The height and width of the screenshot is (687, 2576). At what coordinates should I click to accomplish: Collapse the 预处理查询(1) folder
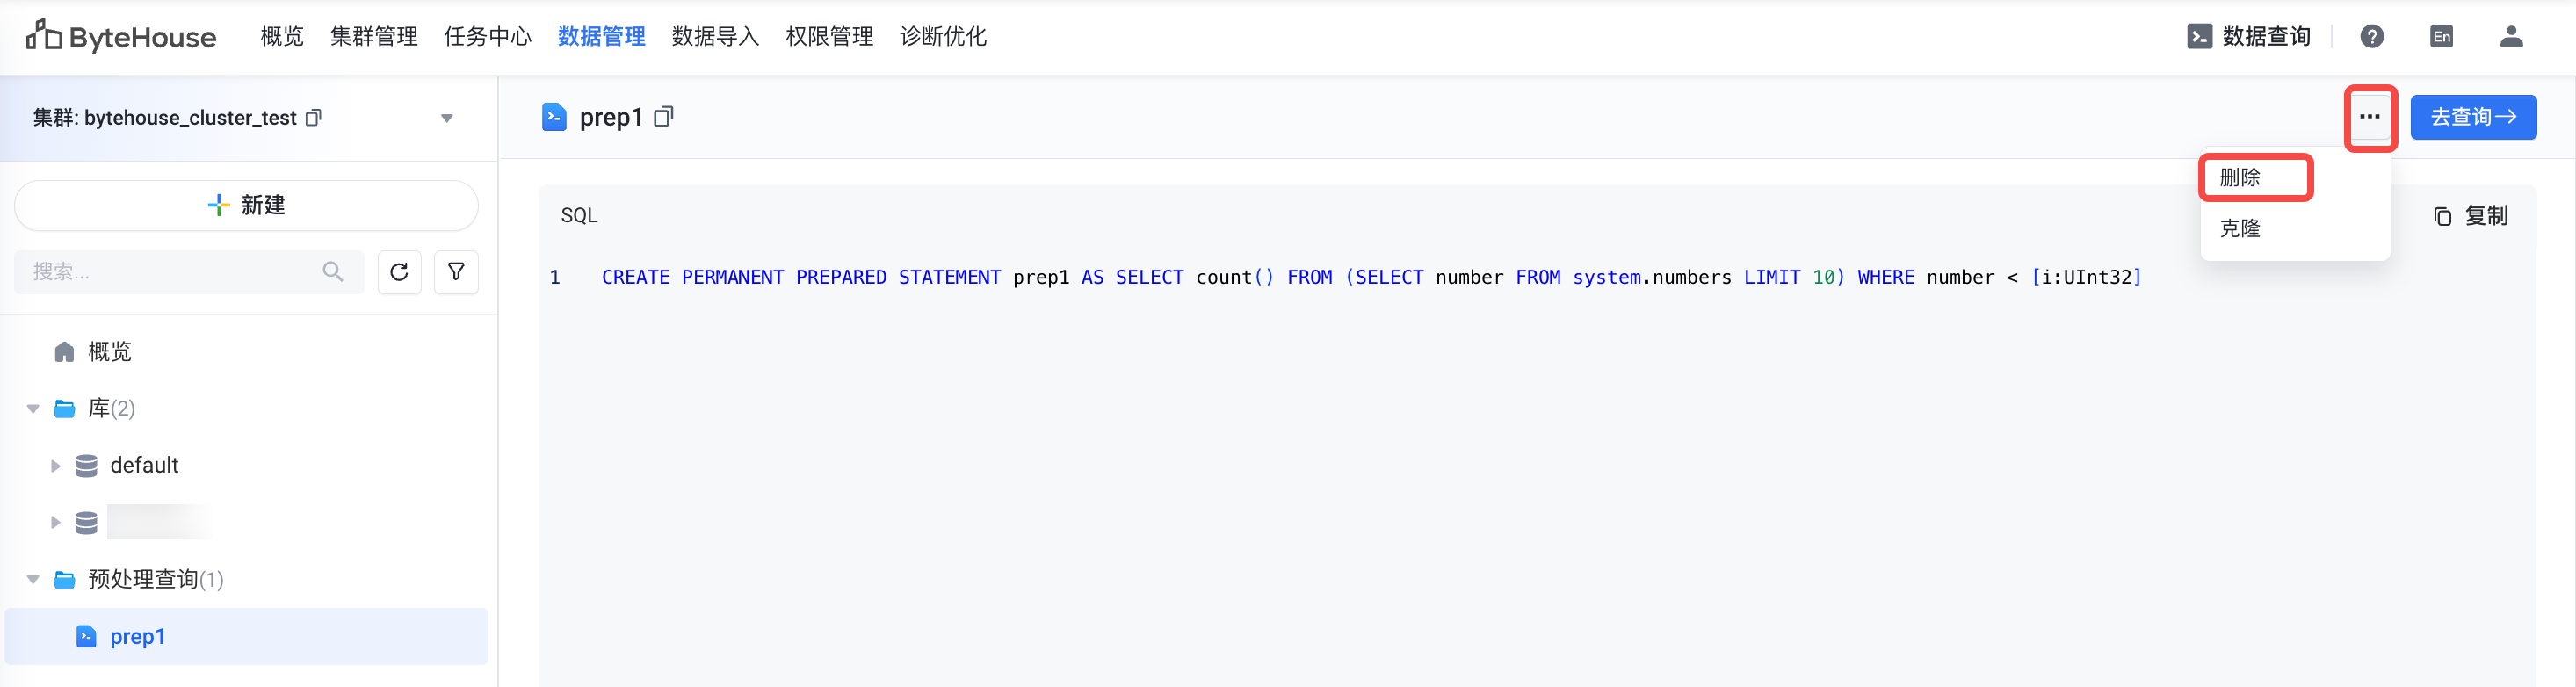coord(33,580)
